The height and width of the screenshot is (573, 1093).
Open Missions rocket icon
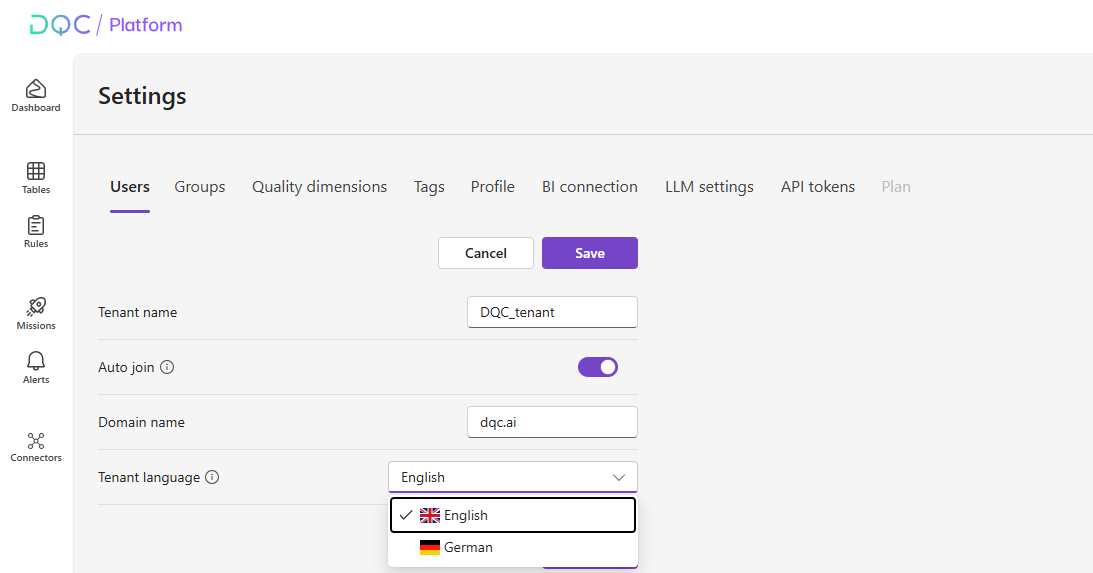pyautogui.click(x=36, y=308)
